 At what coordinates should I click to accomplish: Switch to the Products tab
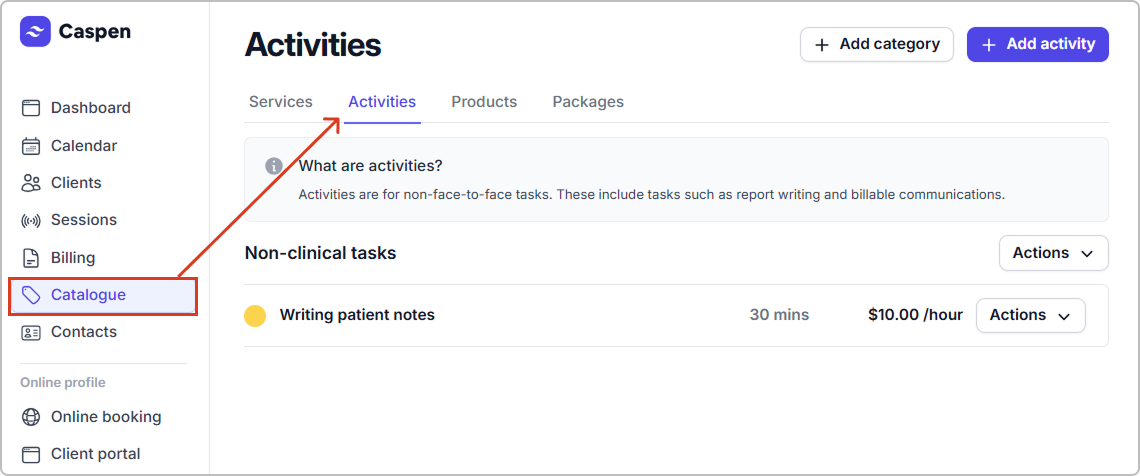tap(484, 102)
